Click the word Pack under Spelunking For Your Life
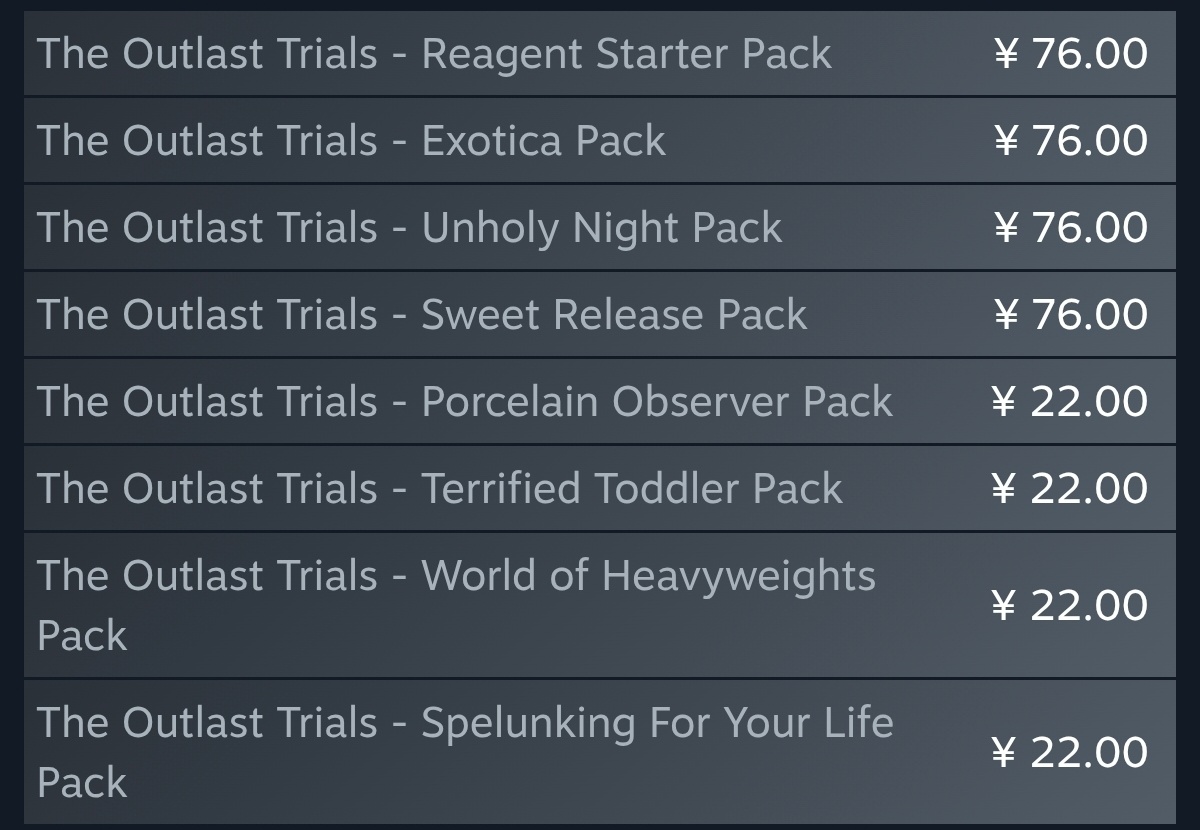The width and height of the screenshot is (1200, 830). pos(82,783)
